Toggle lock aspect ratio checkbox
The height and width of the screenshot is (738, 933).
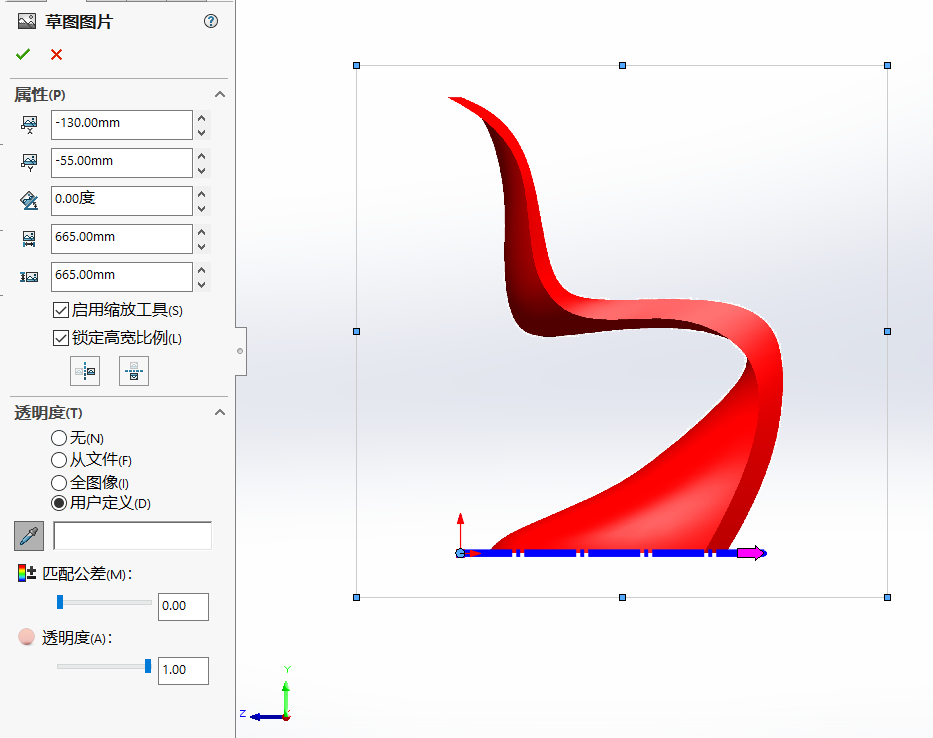(61, 338)
